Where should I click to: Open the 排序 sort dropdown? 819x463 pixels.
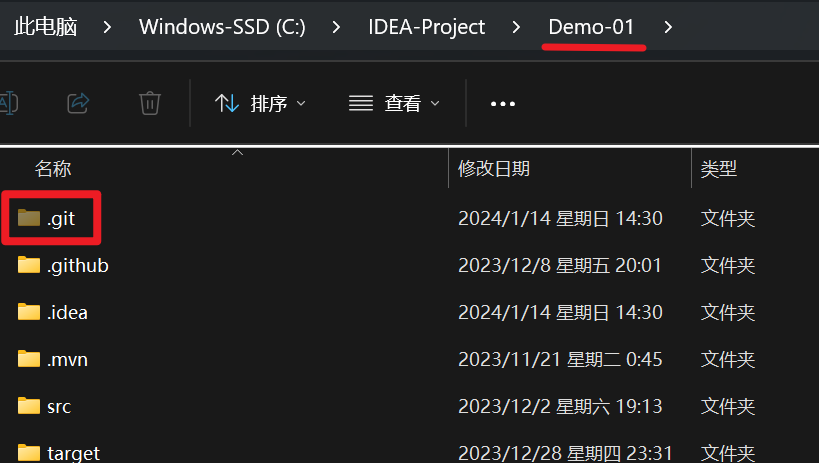[260, 103]
